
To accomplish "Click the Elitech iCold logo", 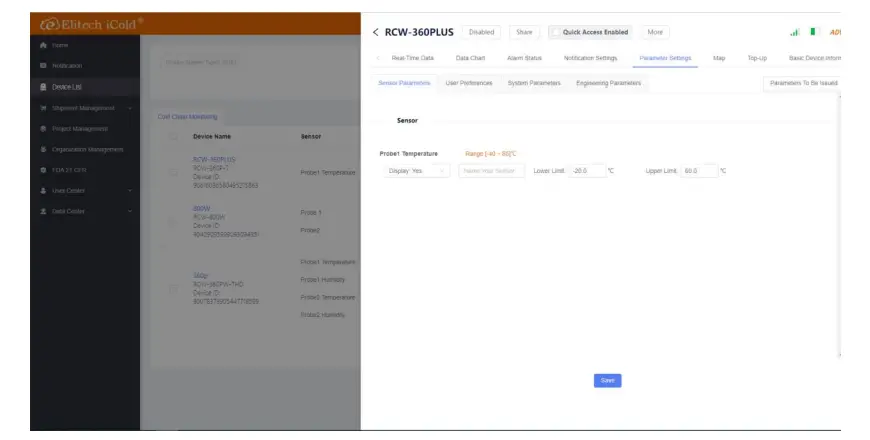I will (92, 24).
